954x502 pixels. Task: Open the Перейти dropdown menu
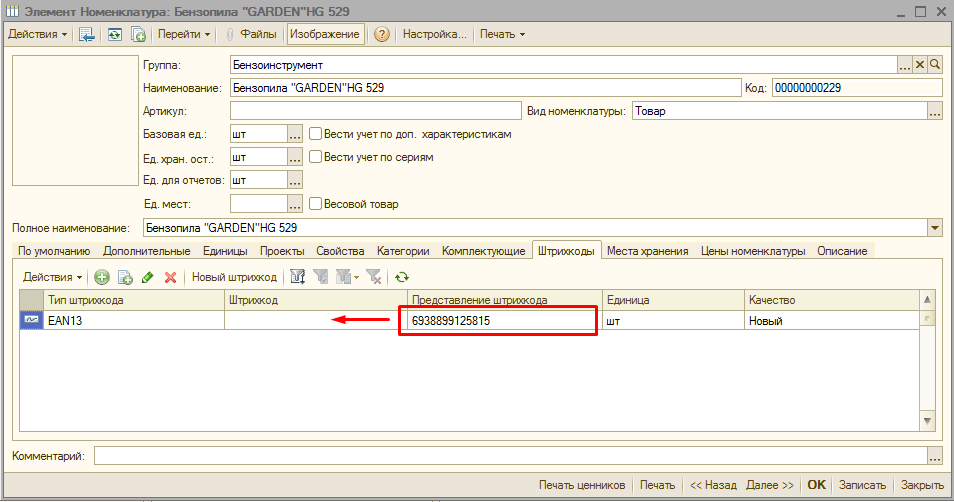(186, 34)
